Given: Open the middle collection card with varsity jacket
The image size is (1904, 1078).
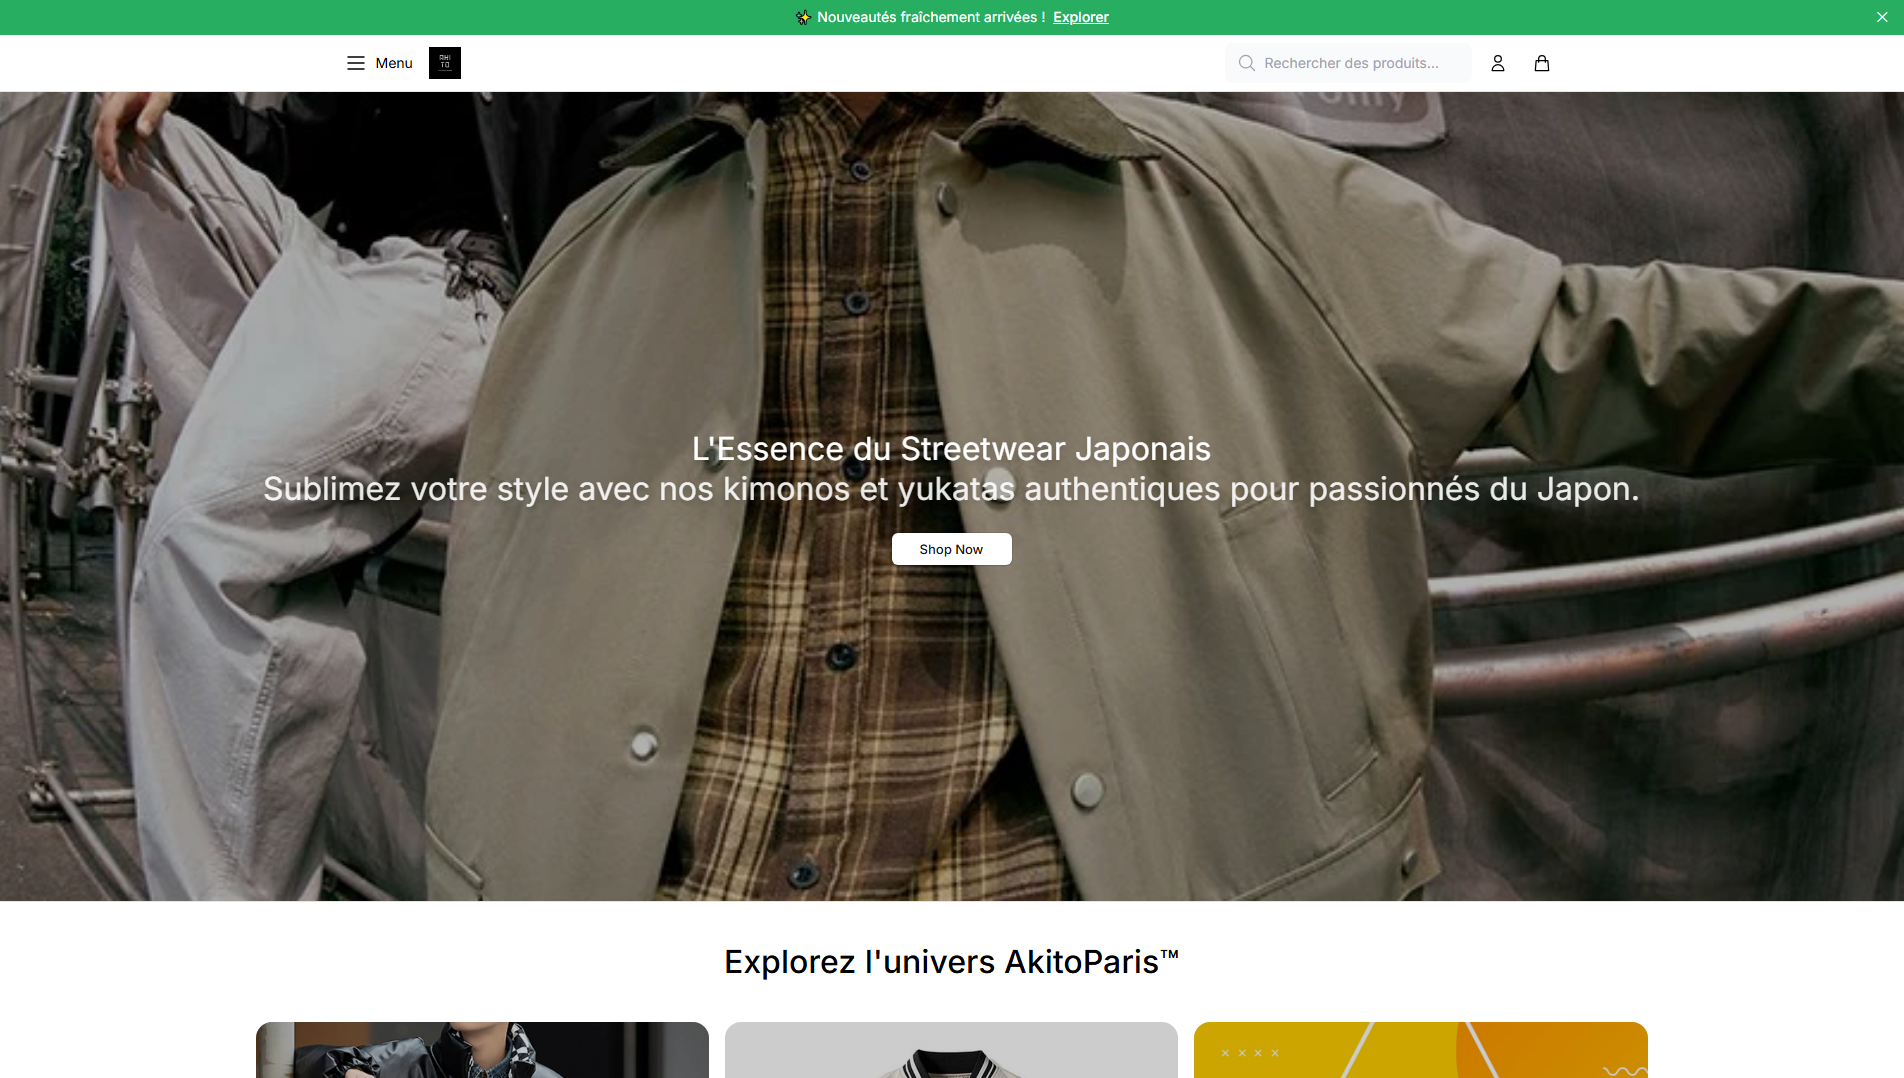Looking at the screenshot, I should [x=951, y=1050].
